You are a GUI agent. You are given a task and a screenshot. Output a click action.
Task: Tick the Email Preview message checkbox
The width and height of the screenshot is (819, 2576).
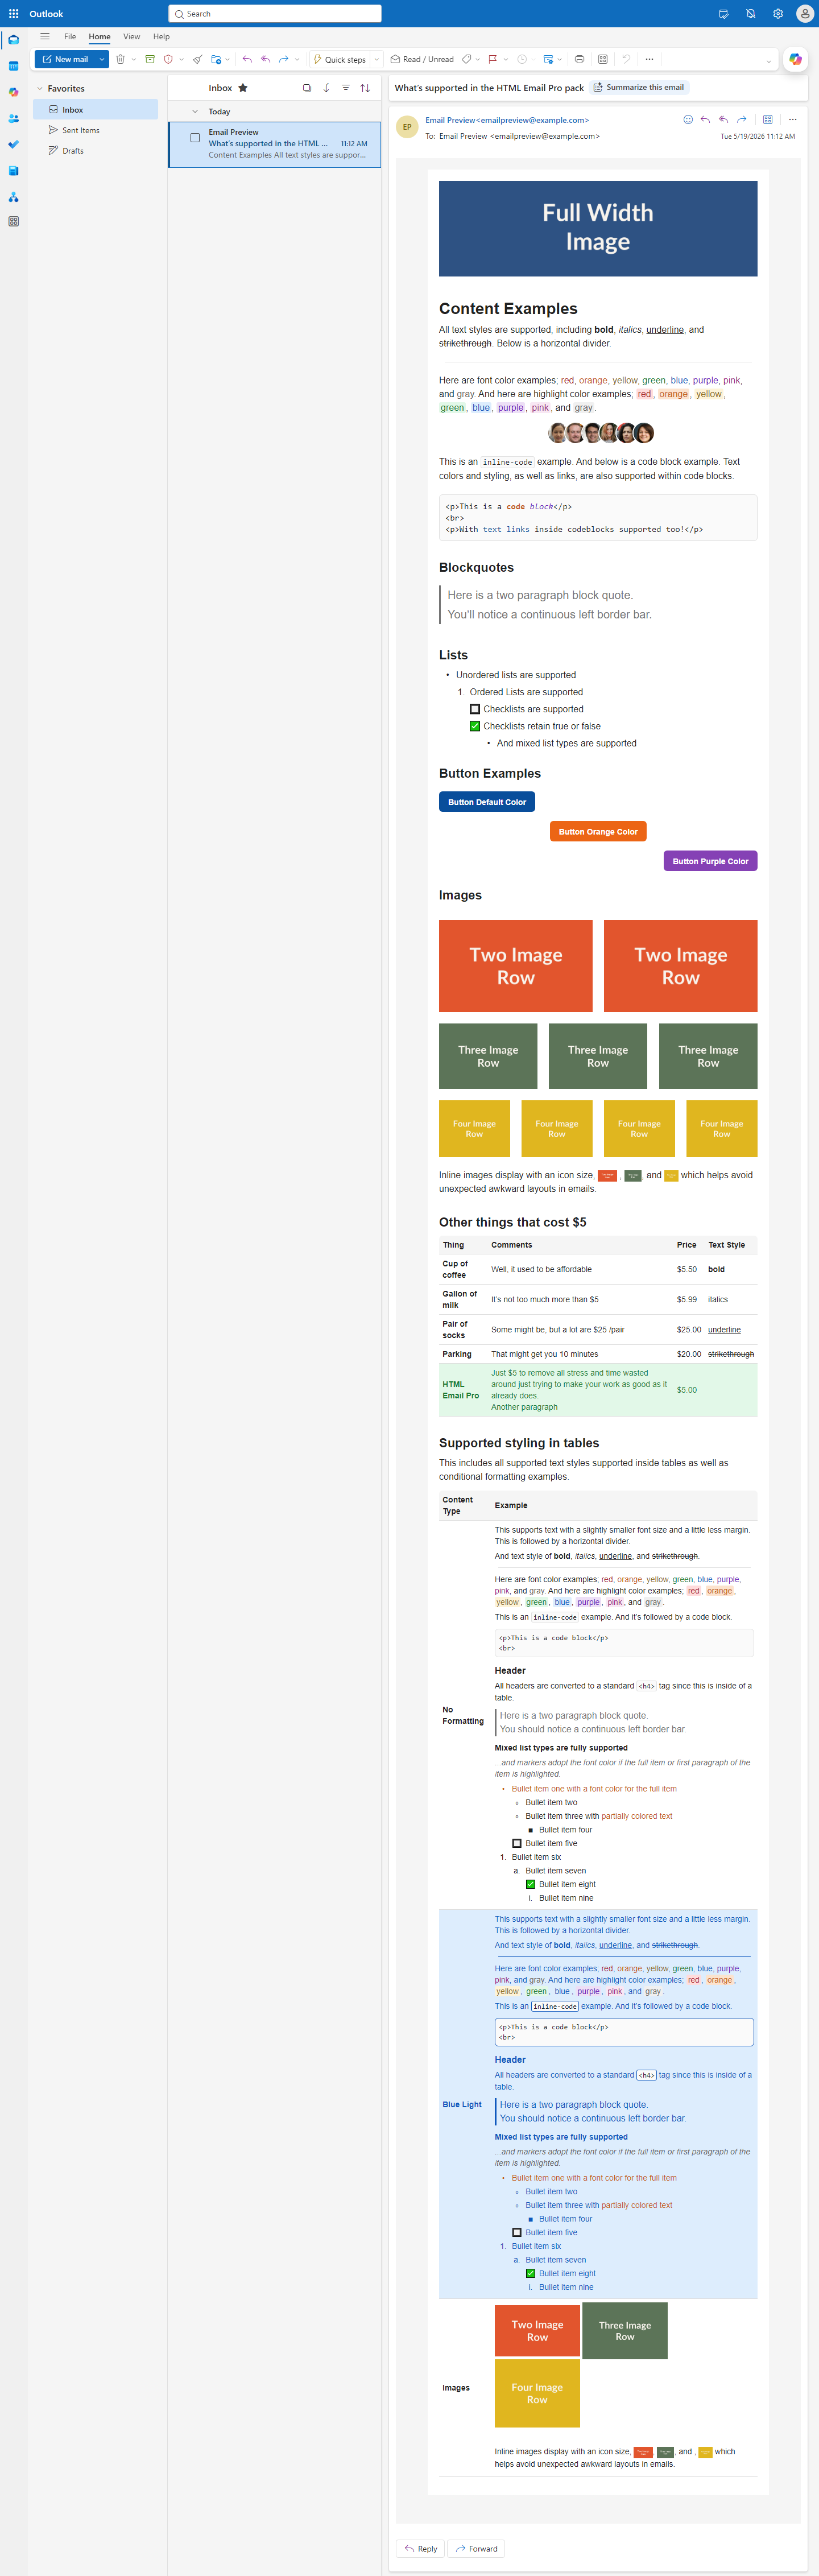195,138
